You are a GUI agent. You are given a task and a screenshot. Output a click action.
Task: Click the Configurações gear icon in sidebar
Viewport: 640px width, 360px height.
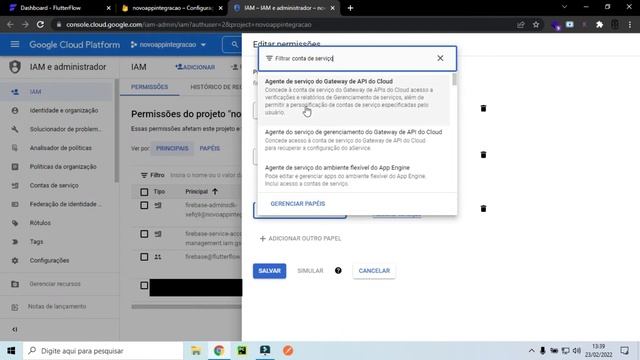(x=15, y=260)
